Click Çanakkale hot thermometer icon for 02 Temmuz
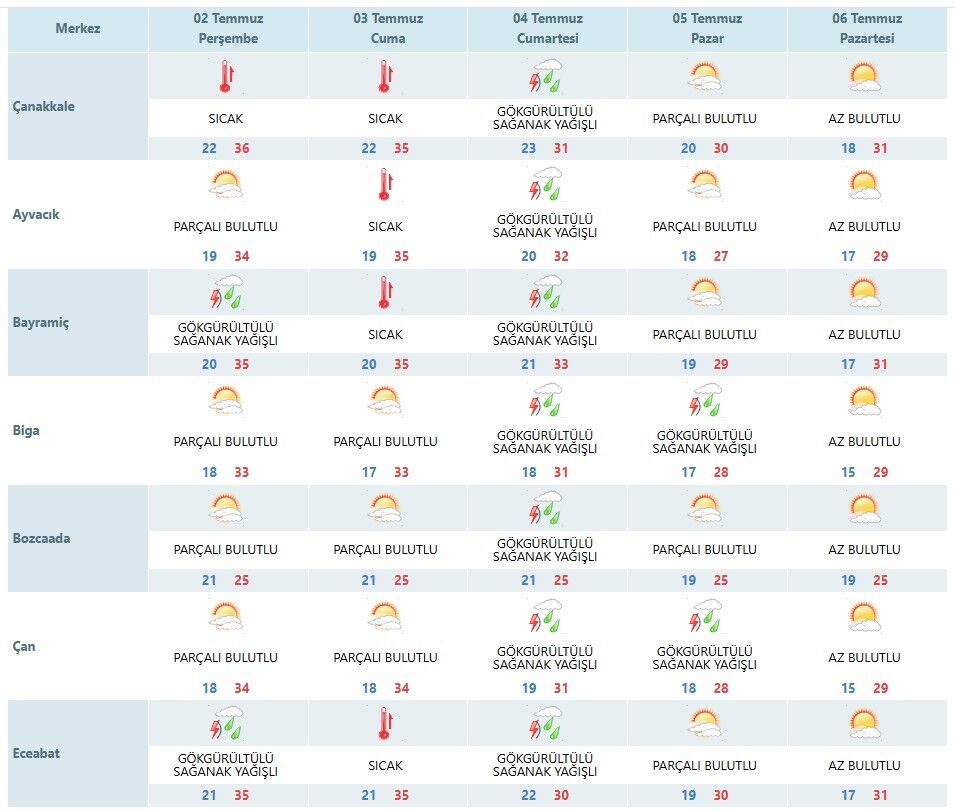 tap(227, 76)
